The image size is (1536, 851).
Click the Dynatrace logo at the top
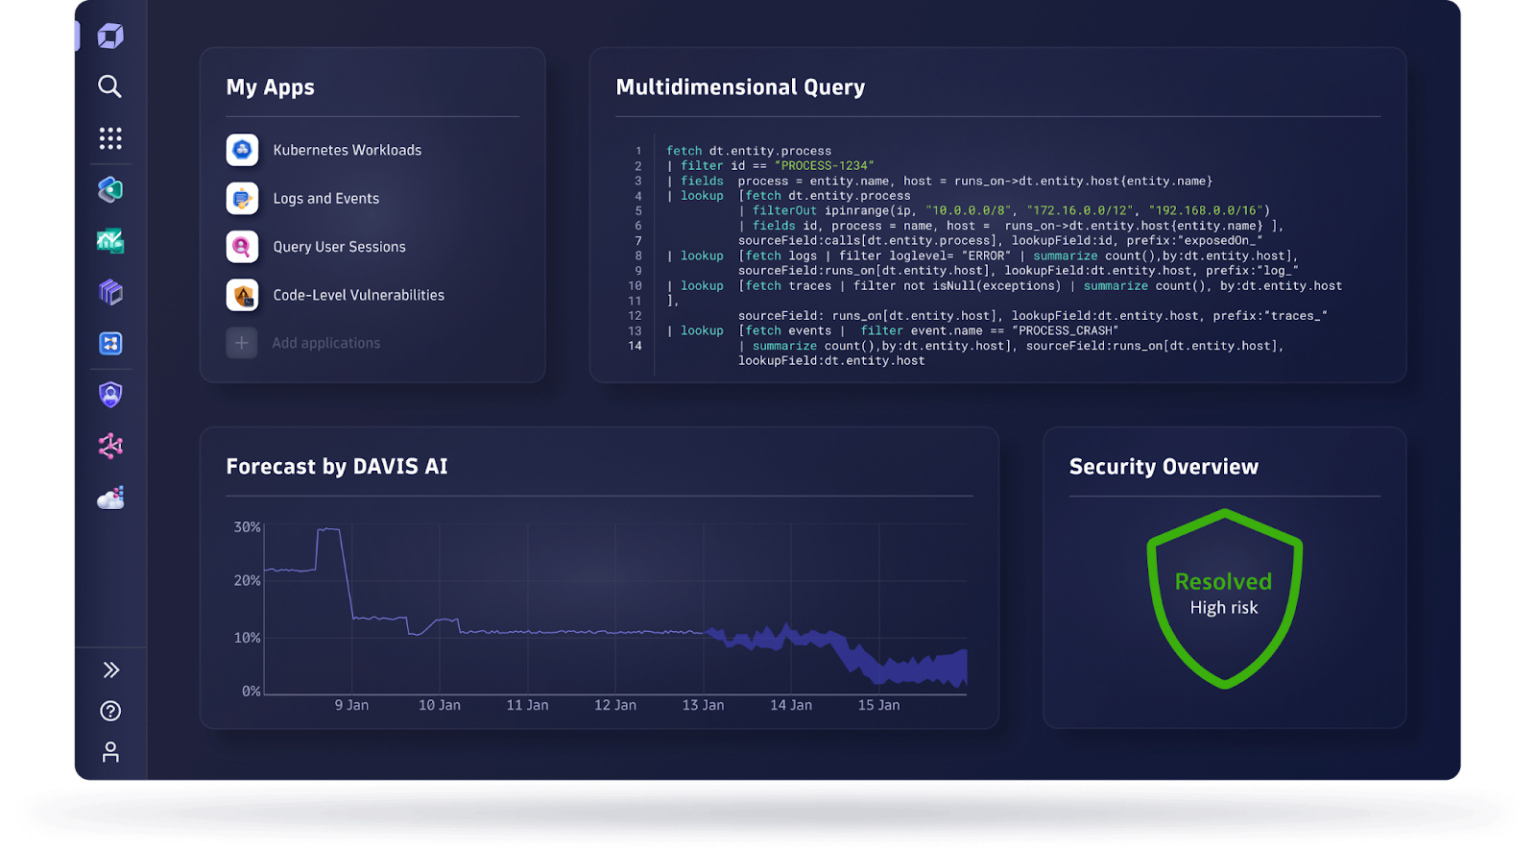point(110,35)
